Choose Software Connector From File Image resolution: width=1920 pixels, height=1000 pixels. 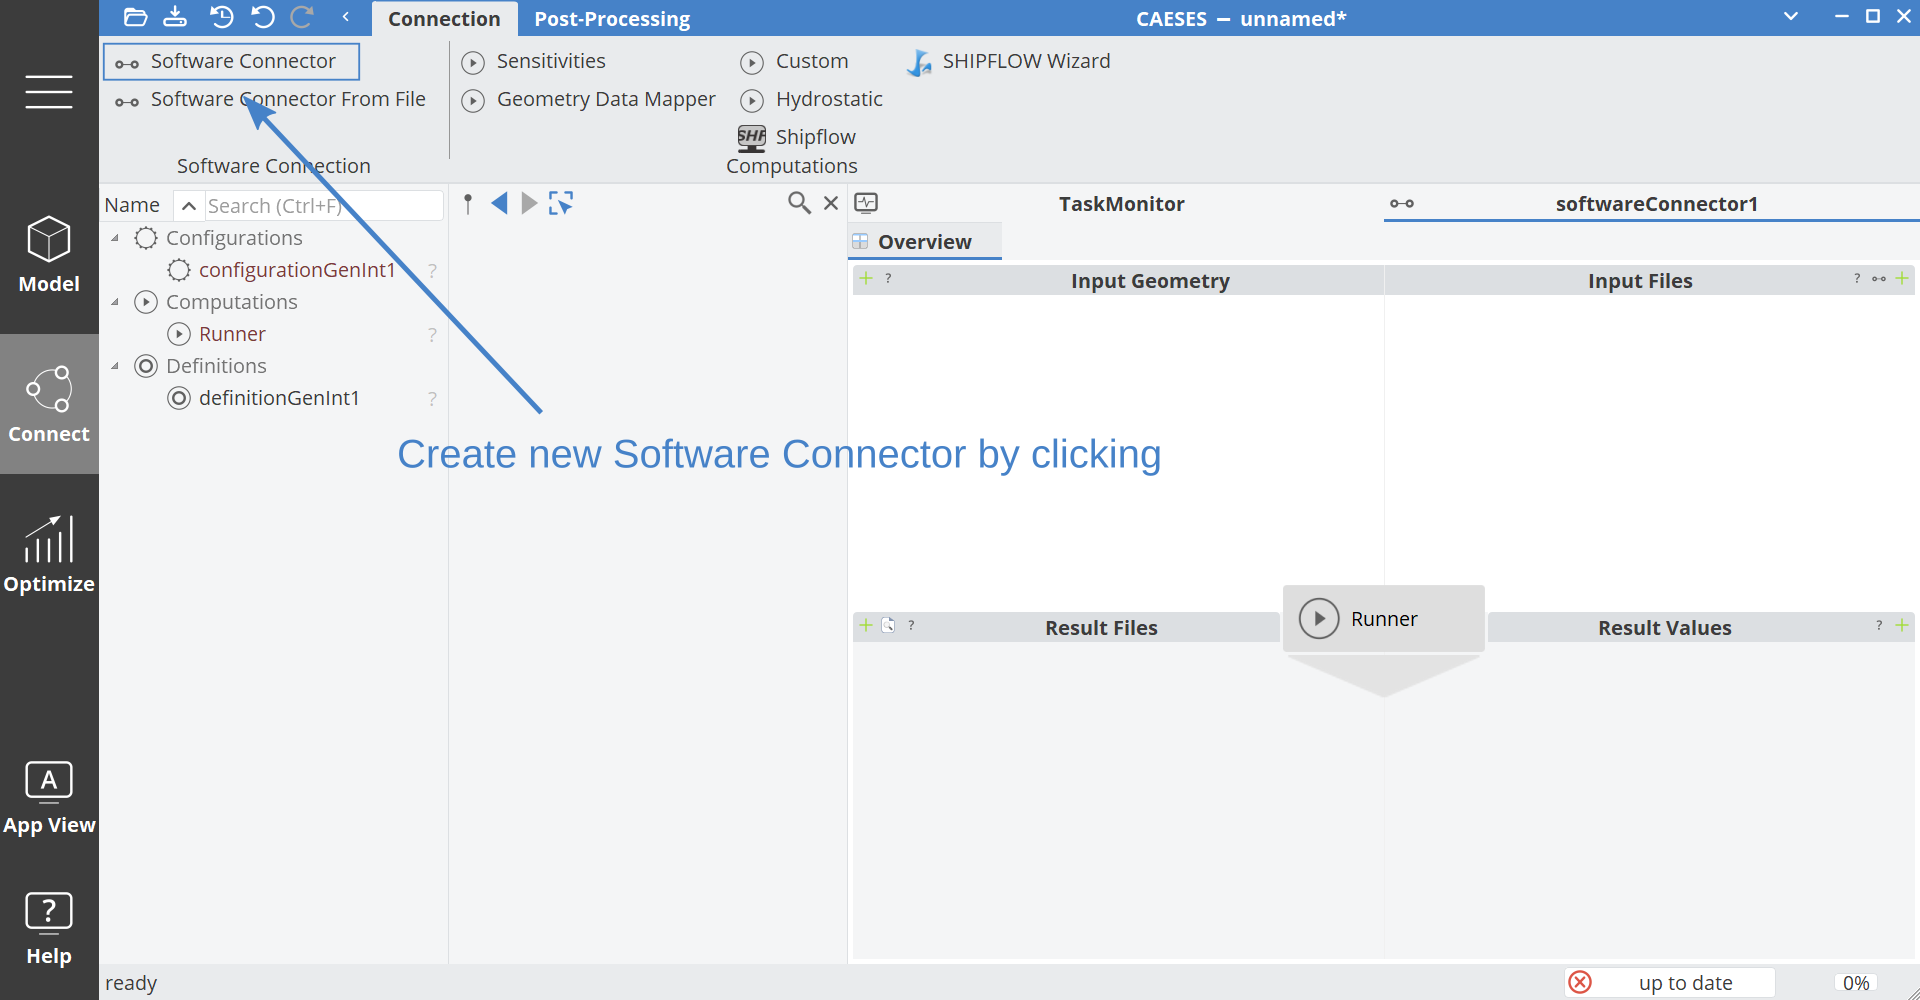click(270, 99)
